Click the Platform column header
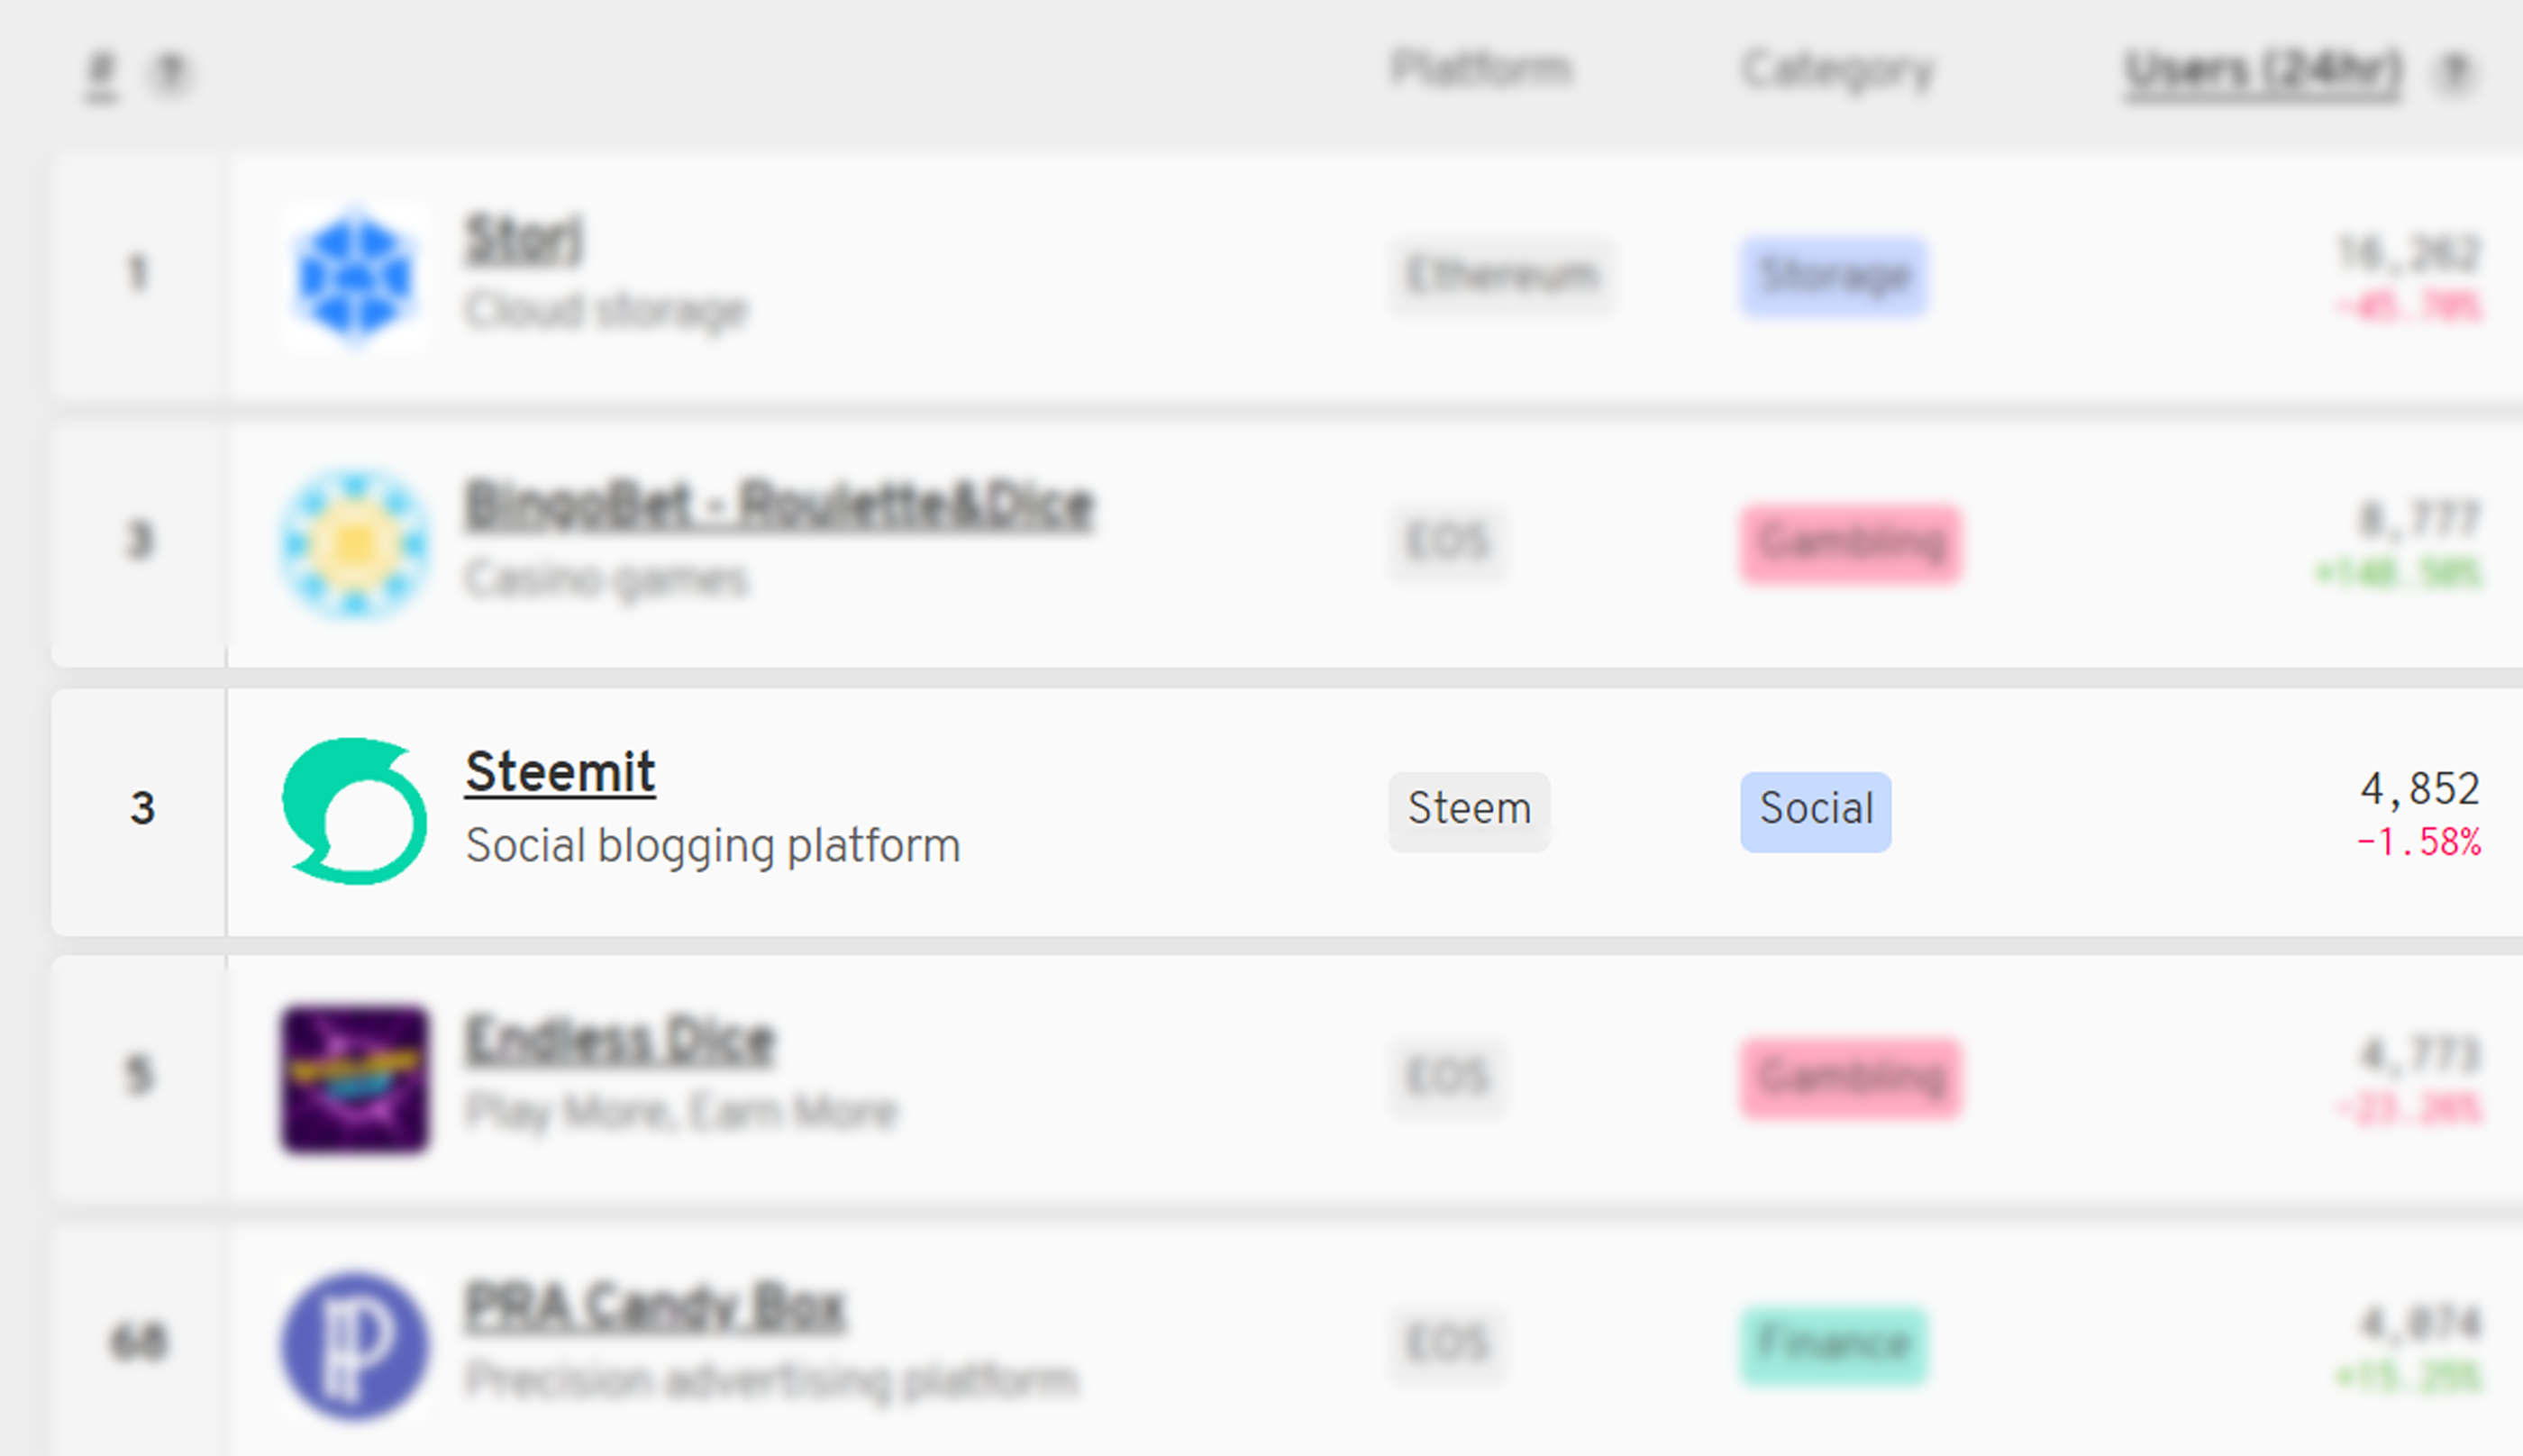2523x1456 pixels. click(x=1481, y=69)
